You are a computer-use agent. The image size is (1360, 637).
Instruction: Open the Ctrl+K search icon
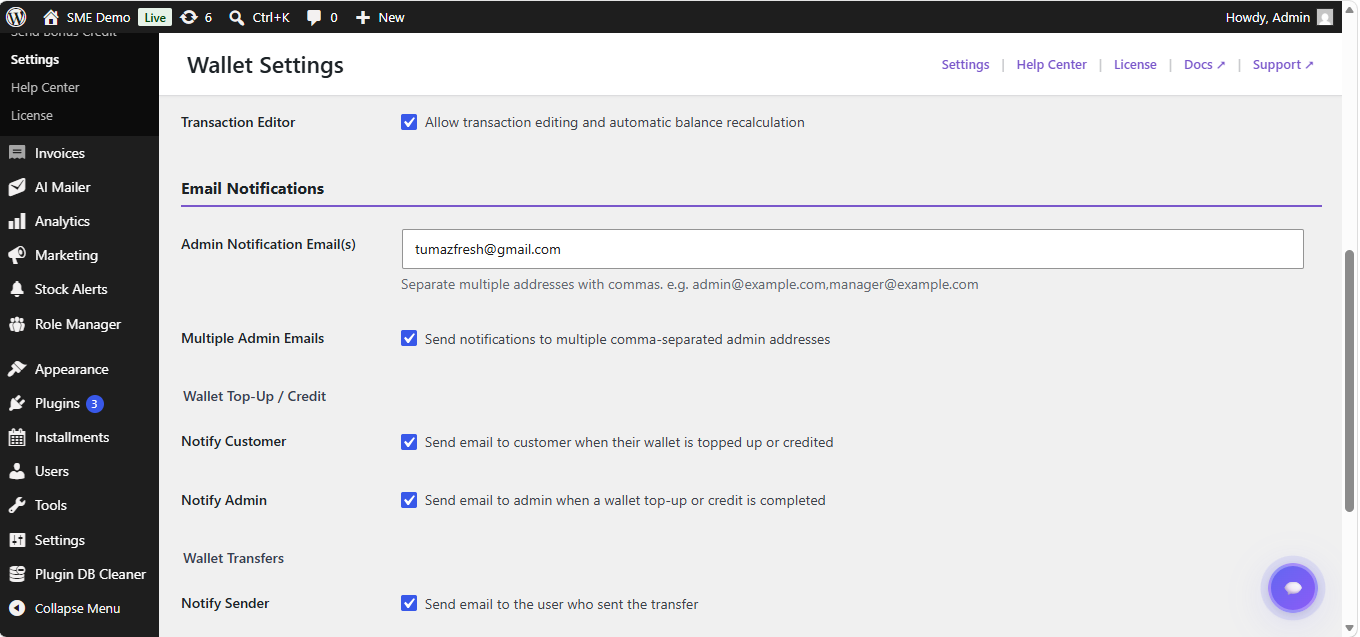[x=237, y=17]
